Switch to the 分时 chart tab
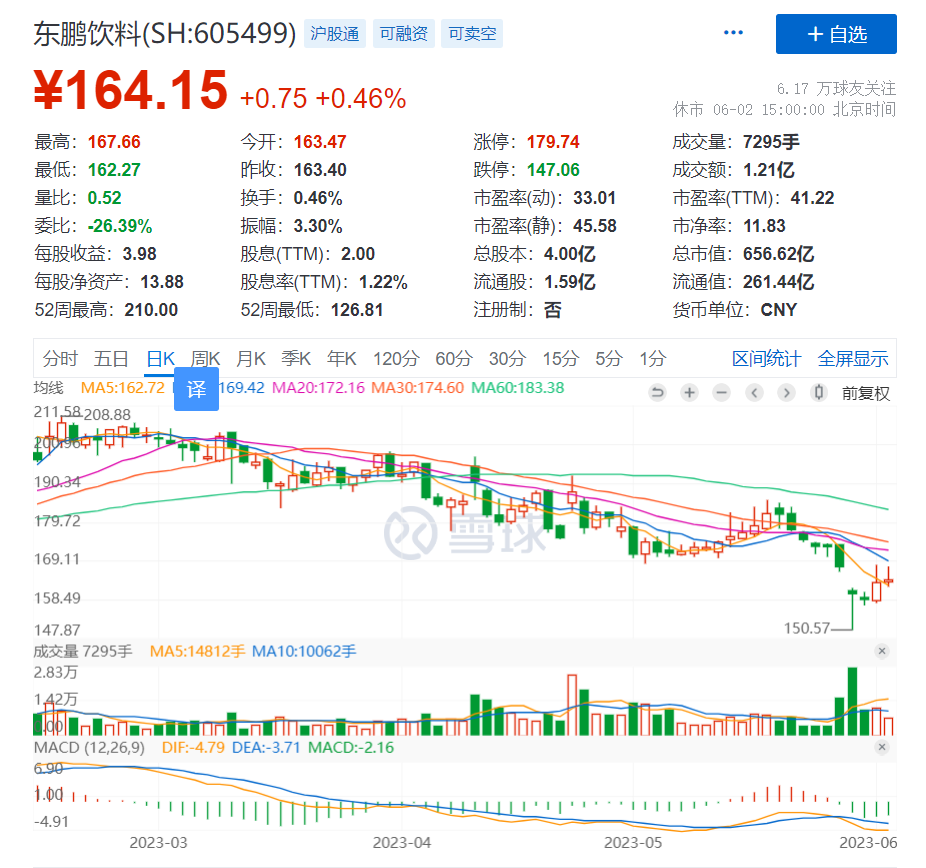Image resolution: width=926 pixels, height=868 pixels. [60, 358]
